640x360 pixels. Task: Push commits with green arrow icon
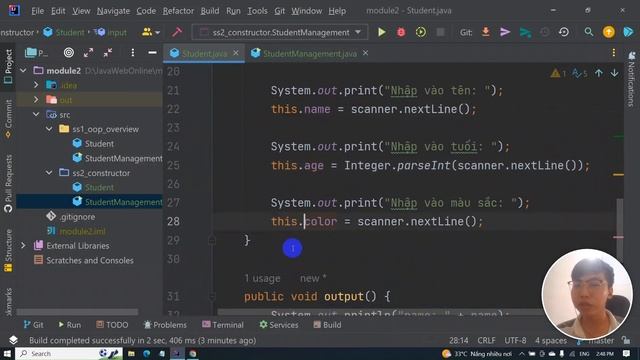point(525,32)
